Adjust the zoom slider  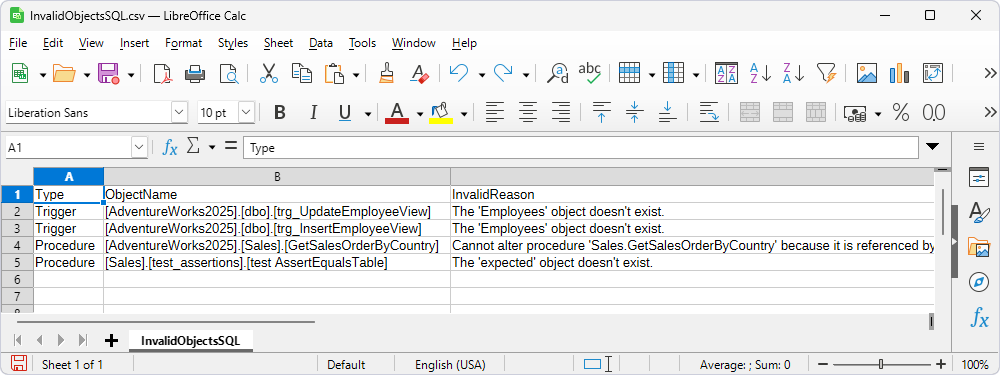(x=881, y=365)
